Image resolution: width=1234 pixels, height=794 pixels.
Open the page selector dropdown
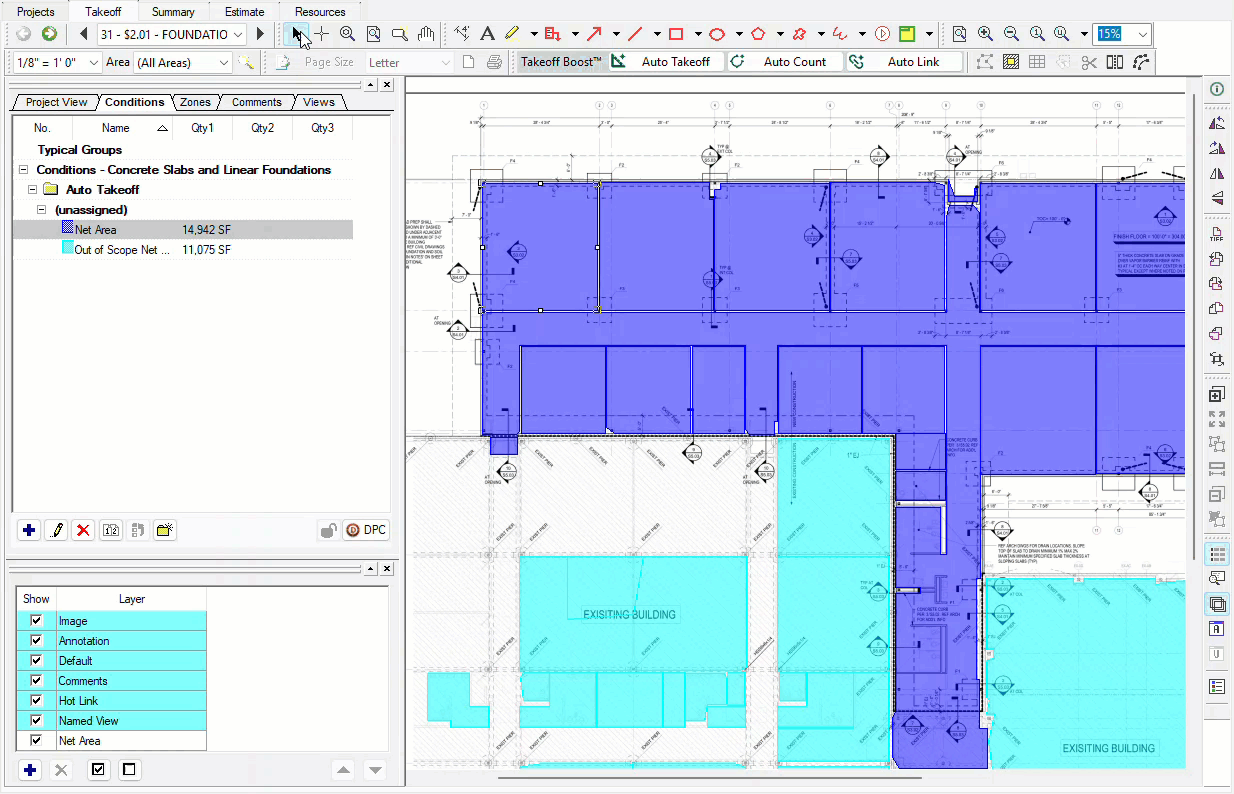[x=238, y=34]
